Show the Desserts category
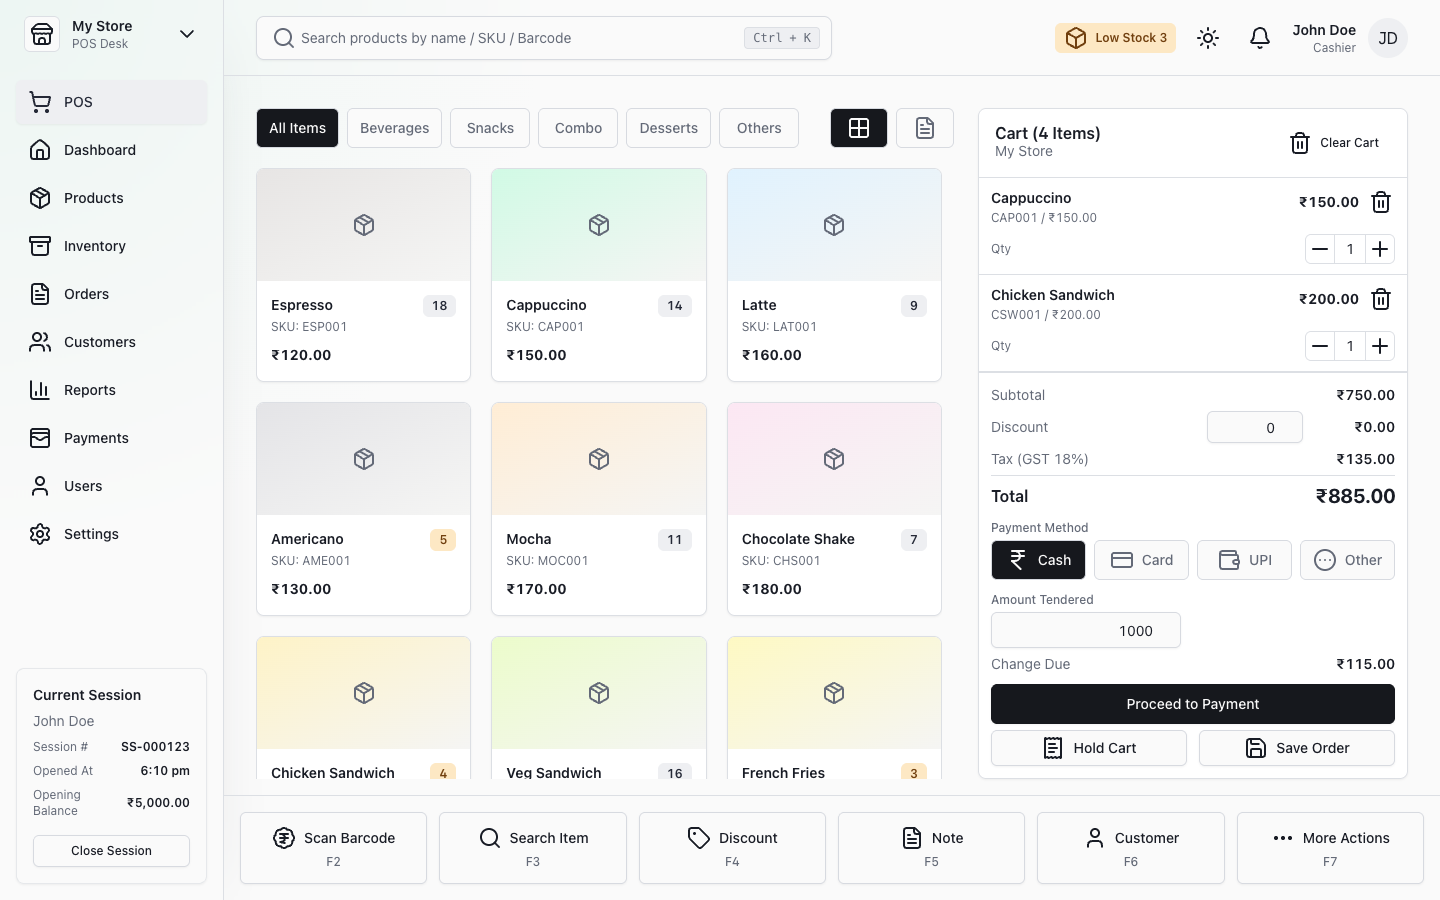The width and height of the screenshot is (1440, 900). tap(668, 128)
